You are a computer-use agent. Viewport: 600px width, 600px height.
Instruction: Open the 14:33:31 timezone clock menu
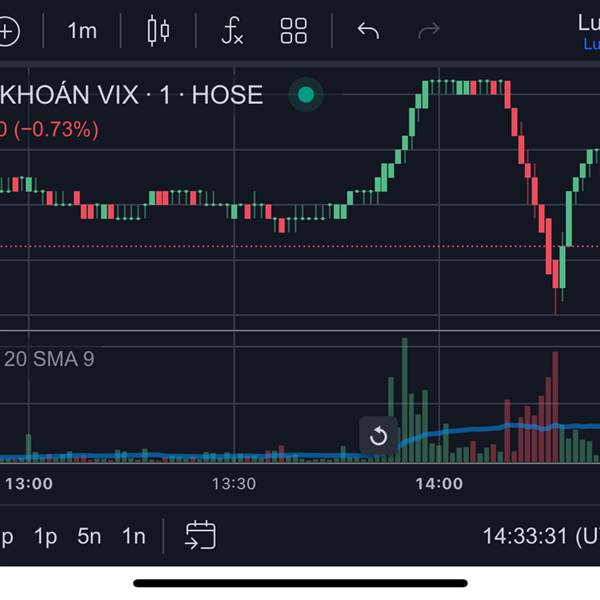tap(541, 536)
